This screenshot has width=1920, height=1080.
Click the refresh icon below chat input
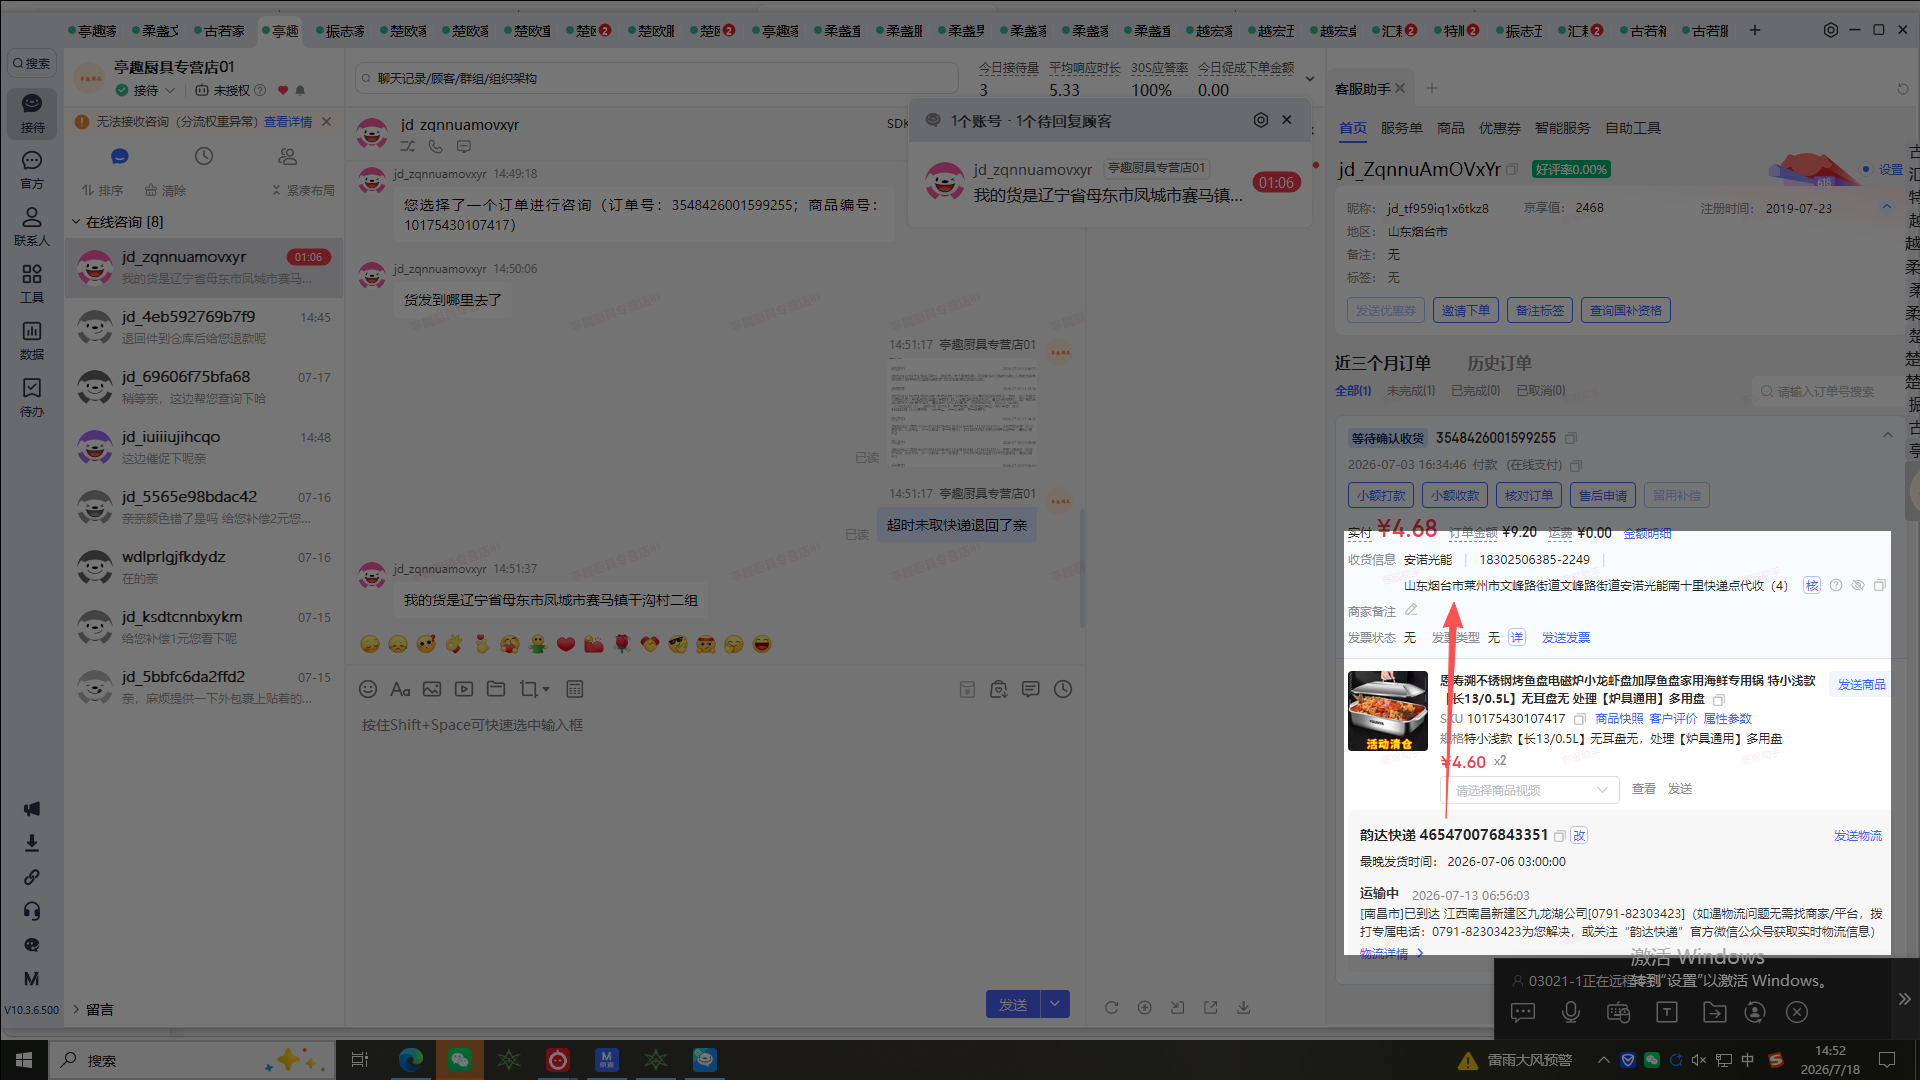[1111, 1007]
